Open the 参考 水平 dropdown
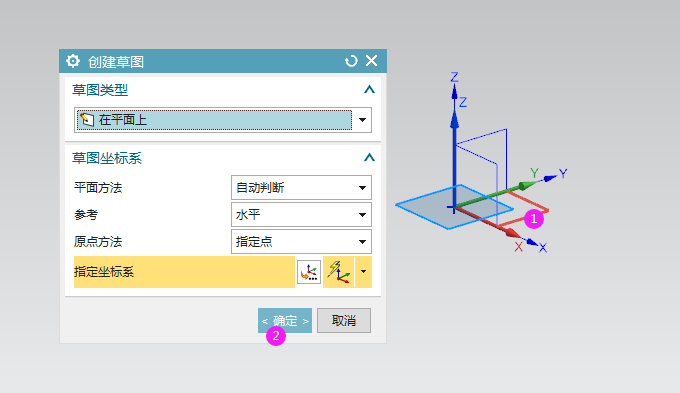This screenshot has width=680, height=393. tap(301, 214)
